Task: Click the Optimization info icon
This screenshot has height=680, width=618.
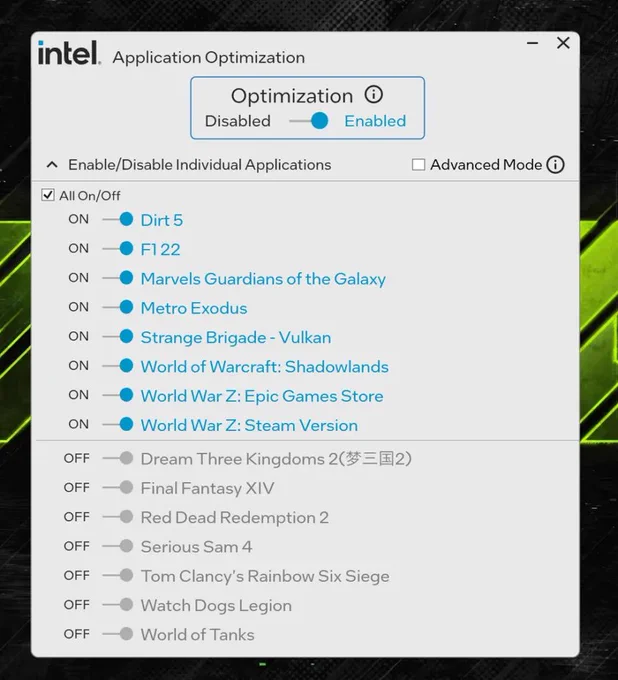Action: click(373, 94)
